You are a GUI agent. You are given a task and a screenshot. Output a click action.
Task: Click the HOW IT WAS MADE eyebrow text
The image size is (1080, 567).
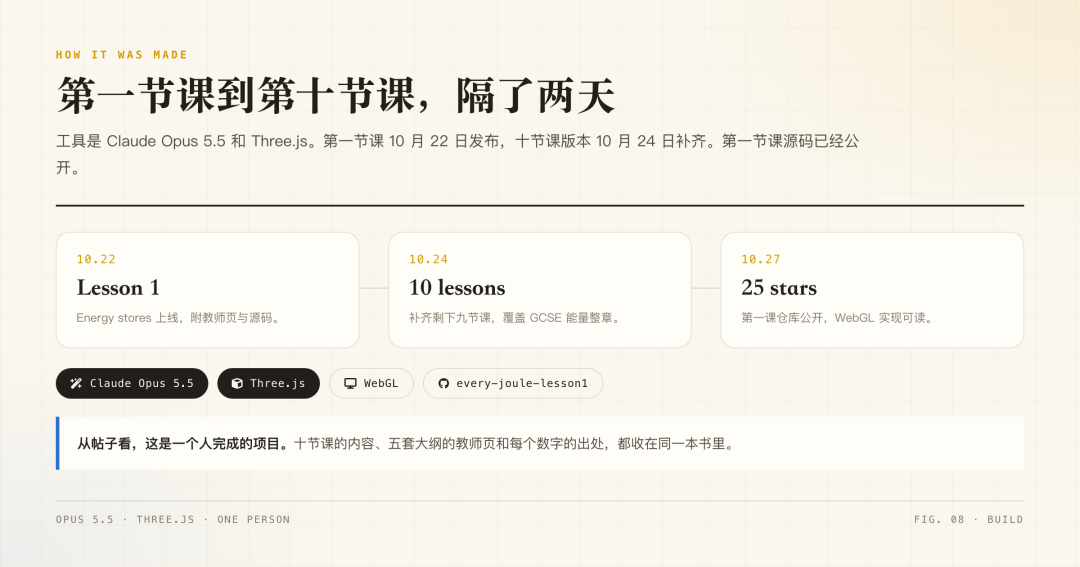(122, 54)
